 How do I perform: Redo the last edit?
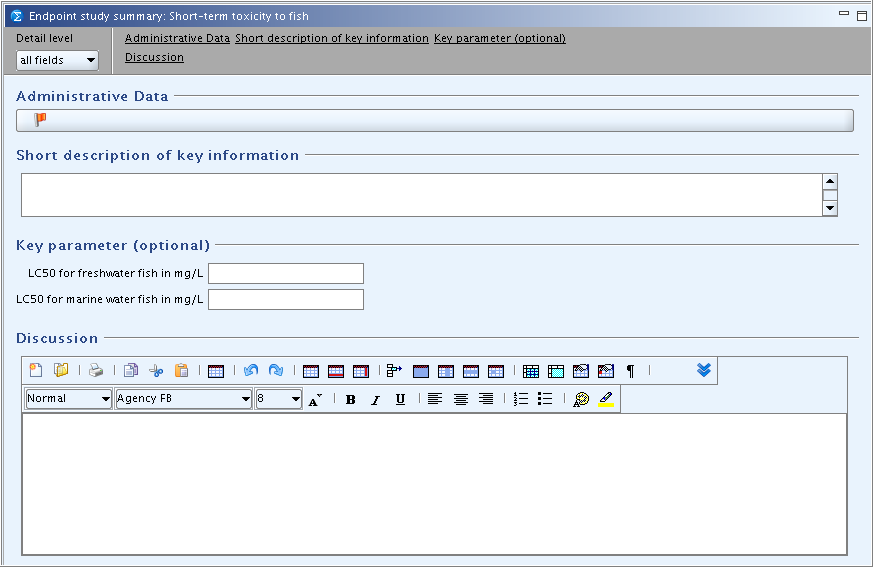pos(276,370)
